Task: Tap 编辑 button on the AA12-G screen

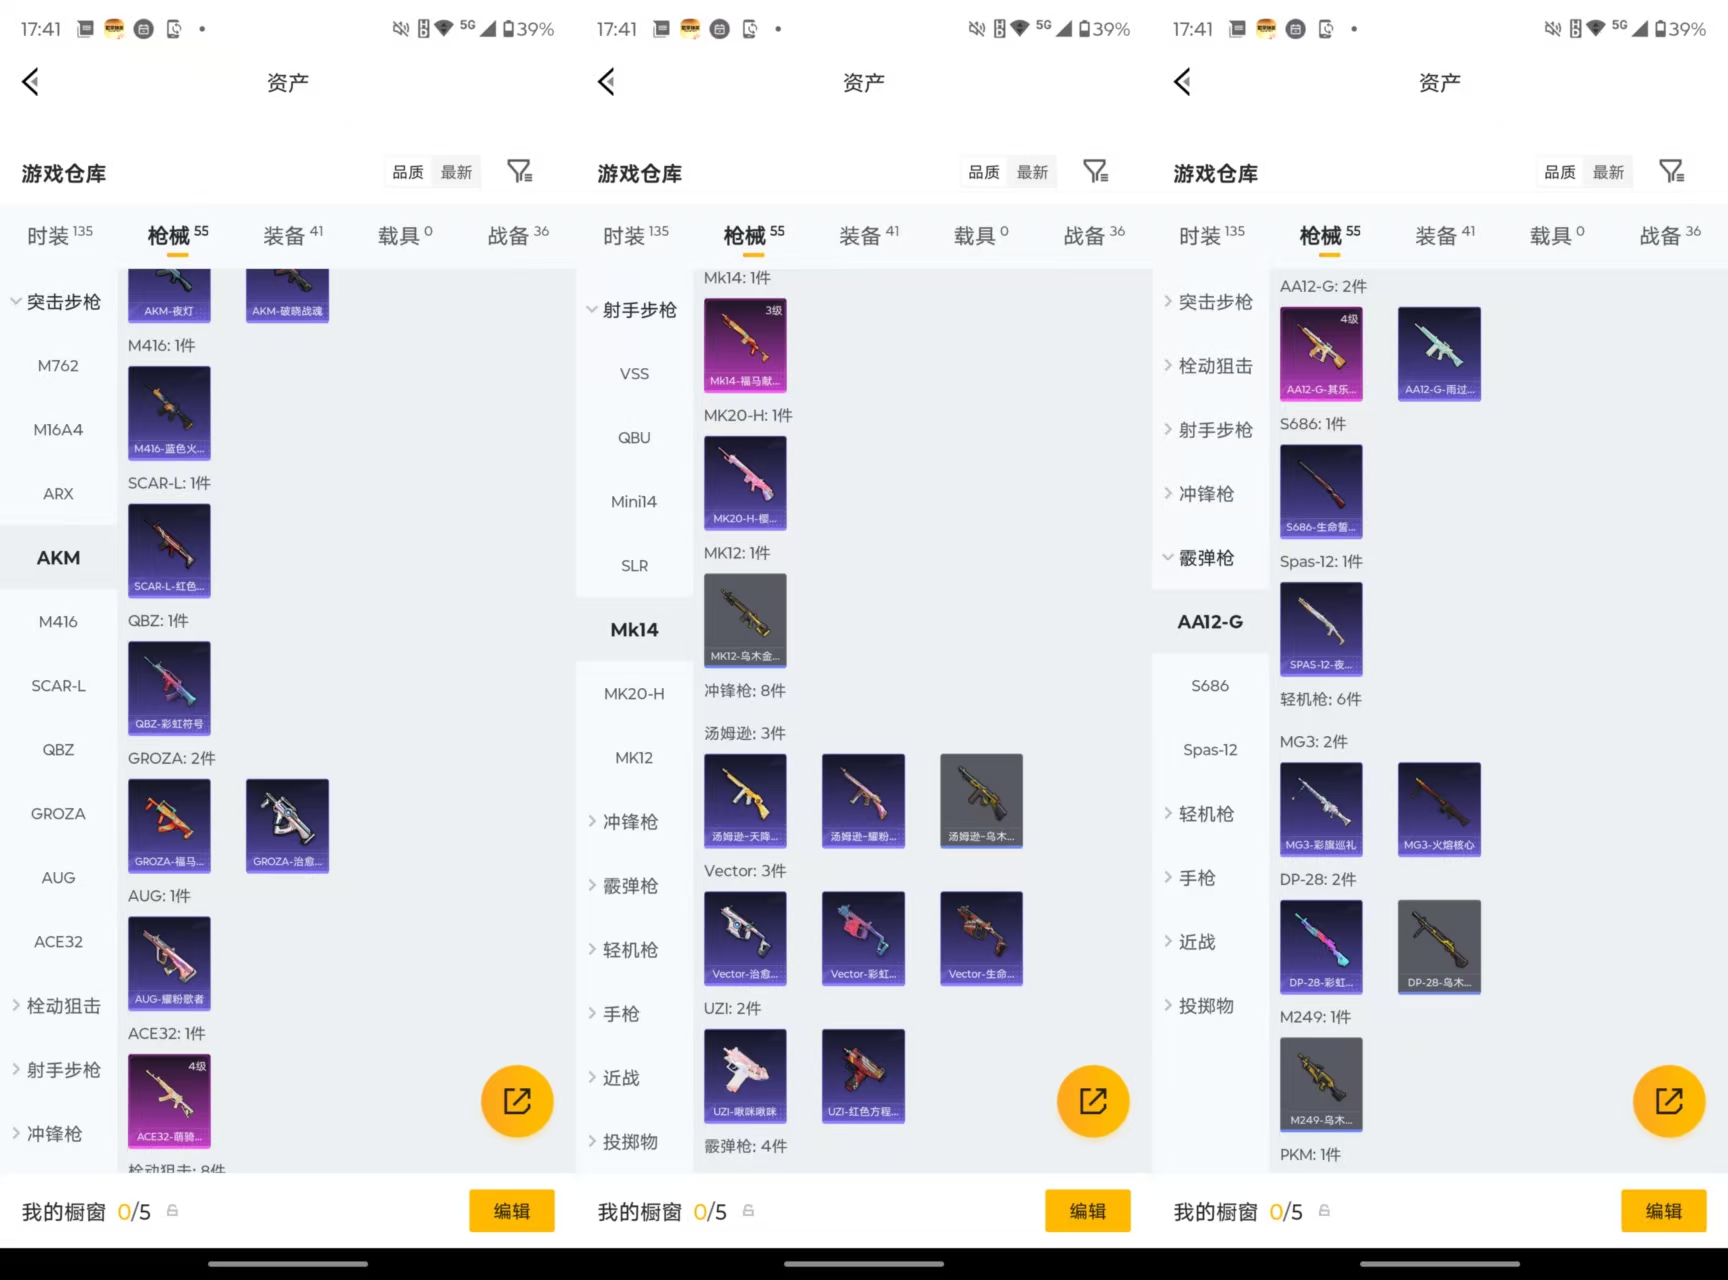Action: tap(1664, 1211)
